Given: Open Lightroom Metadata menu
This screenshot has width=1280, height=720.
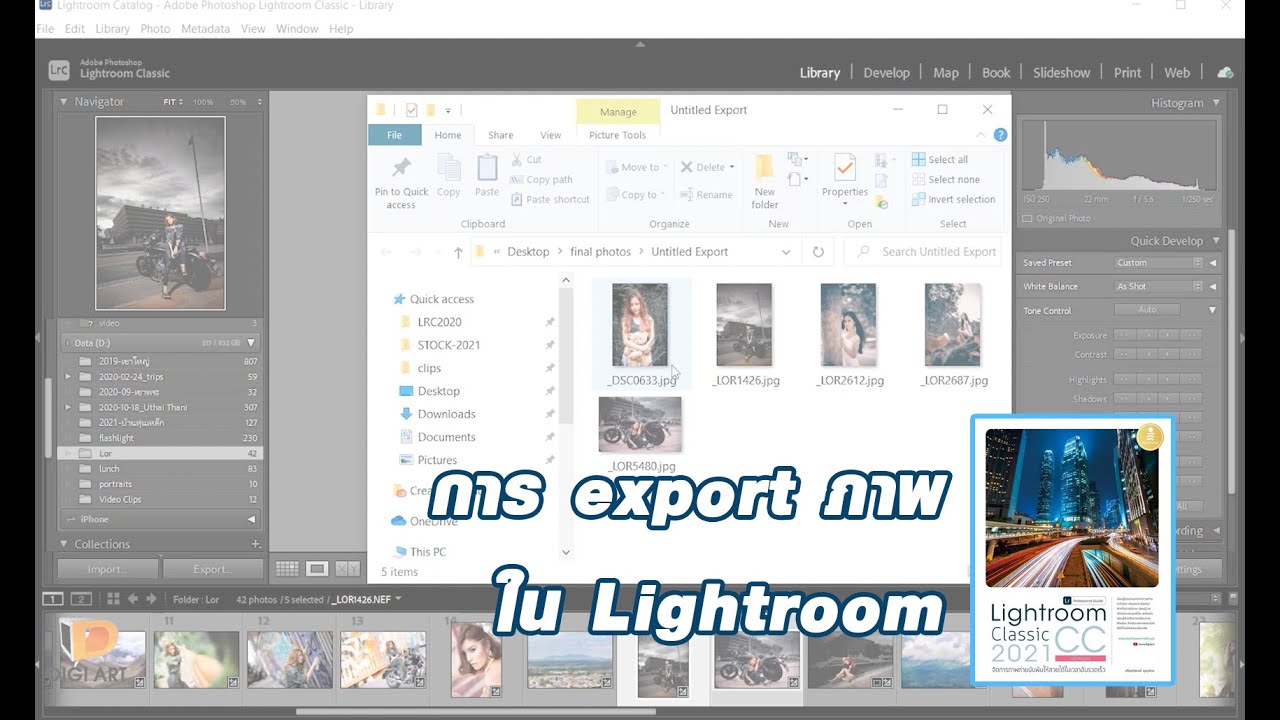Looking at the screenshot, I should 205,29.
